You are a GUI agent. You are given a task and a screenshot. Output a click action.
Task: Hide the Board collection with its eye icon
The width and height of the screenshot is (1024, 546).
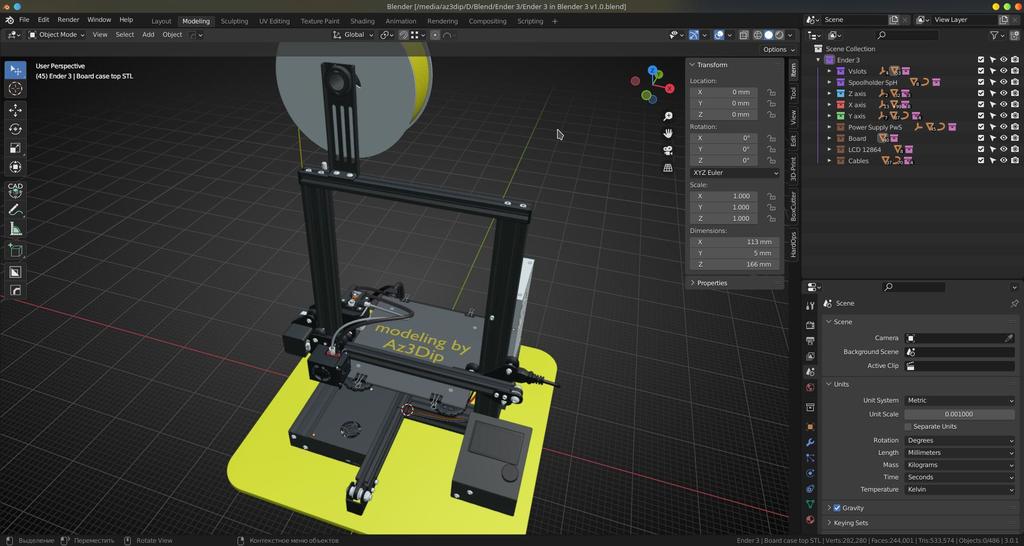click(x=1004, y=138)
